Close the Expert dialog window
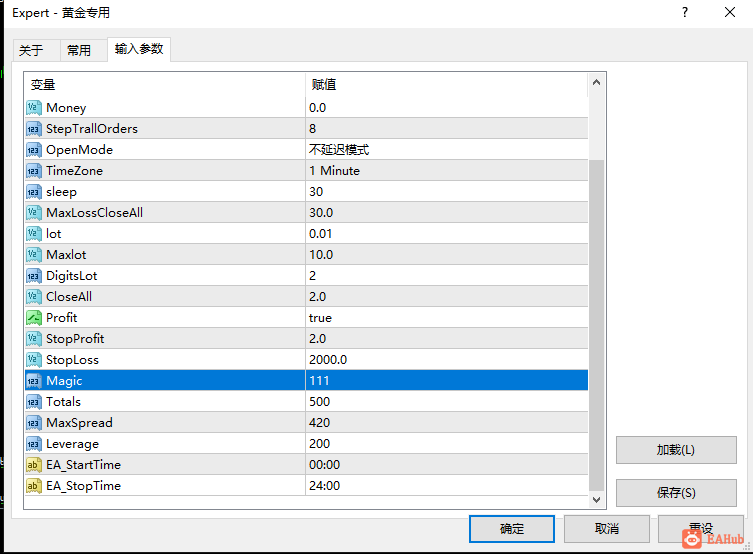This screenshot has height=554, width=753. coord(730,12)
